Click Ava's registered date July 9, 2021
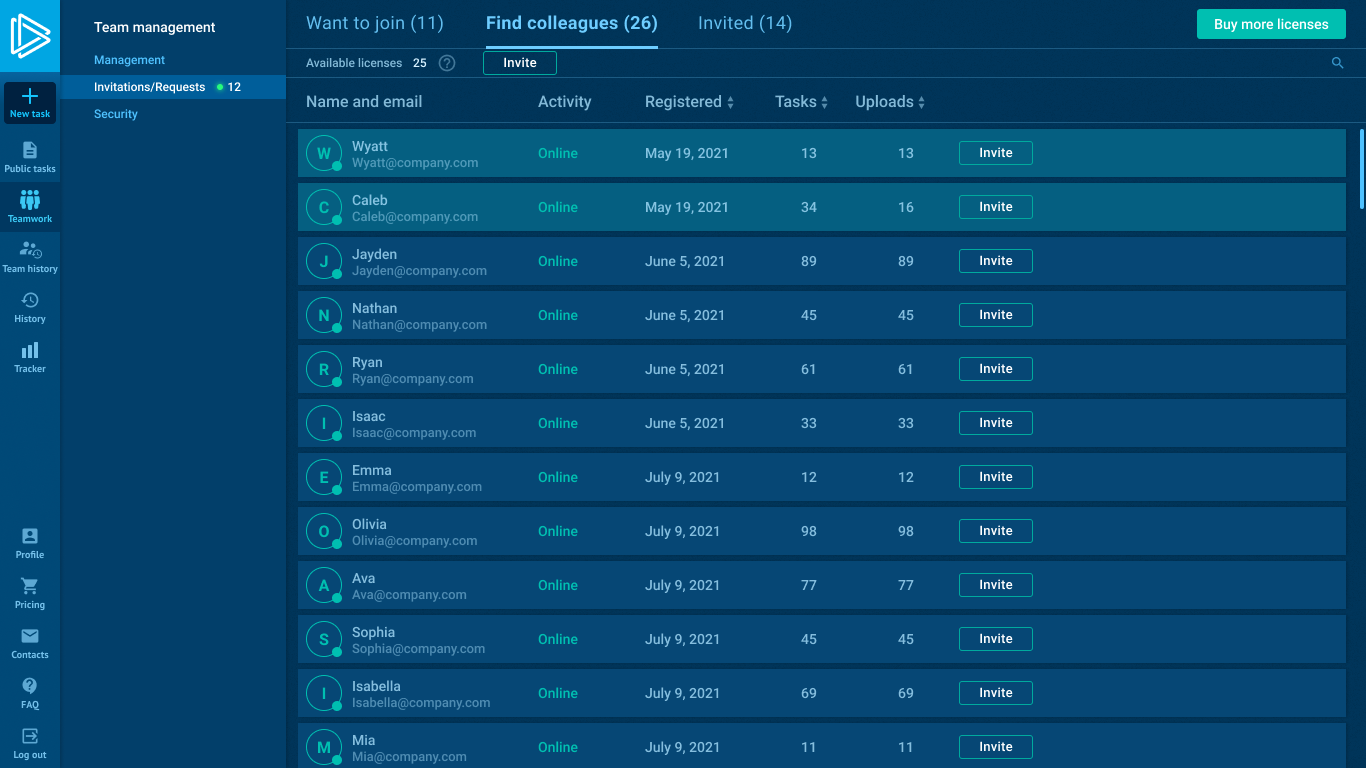This screenshot has height=768, width=1366. pos(683,585)
